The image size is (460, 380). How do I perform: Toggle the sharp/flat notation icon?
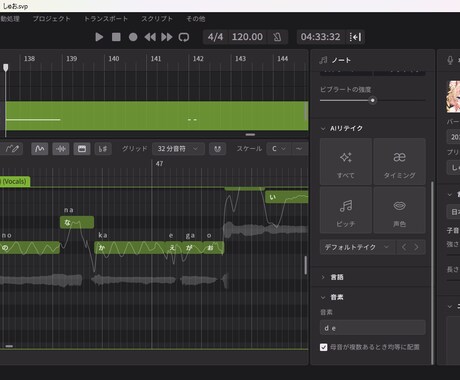click(103, 149)
